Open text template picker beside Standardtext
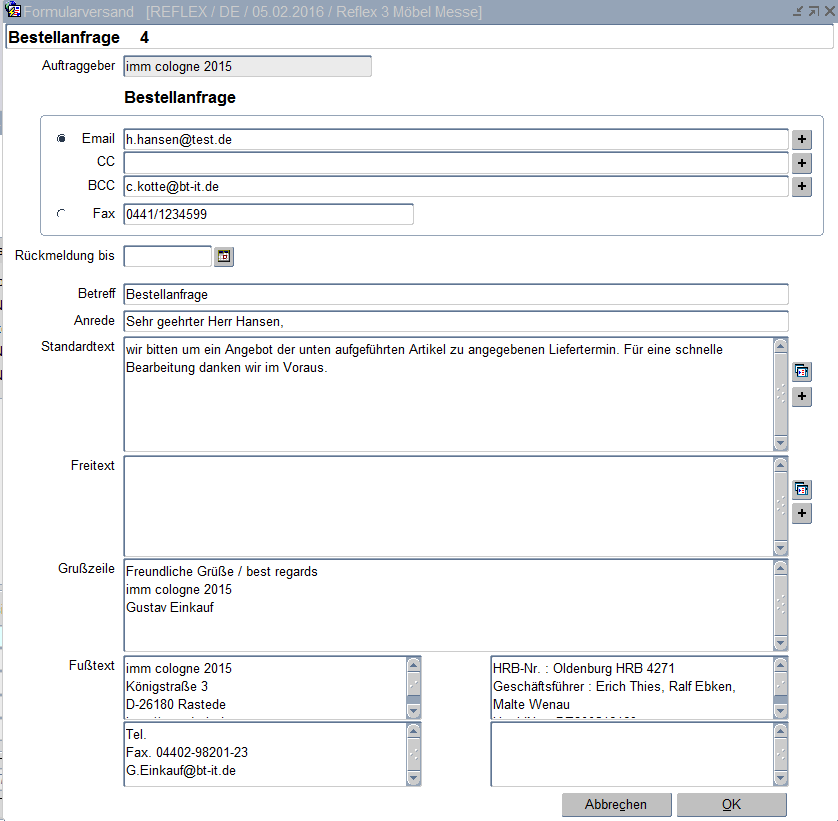The image size is (838, 821). [801, 372]
